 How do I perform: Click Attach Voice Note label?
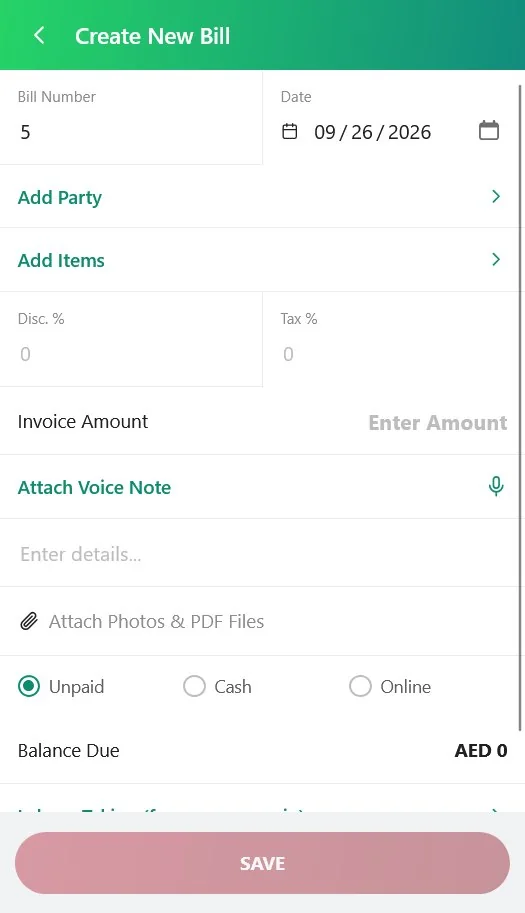[94, 487]
